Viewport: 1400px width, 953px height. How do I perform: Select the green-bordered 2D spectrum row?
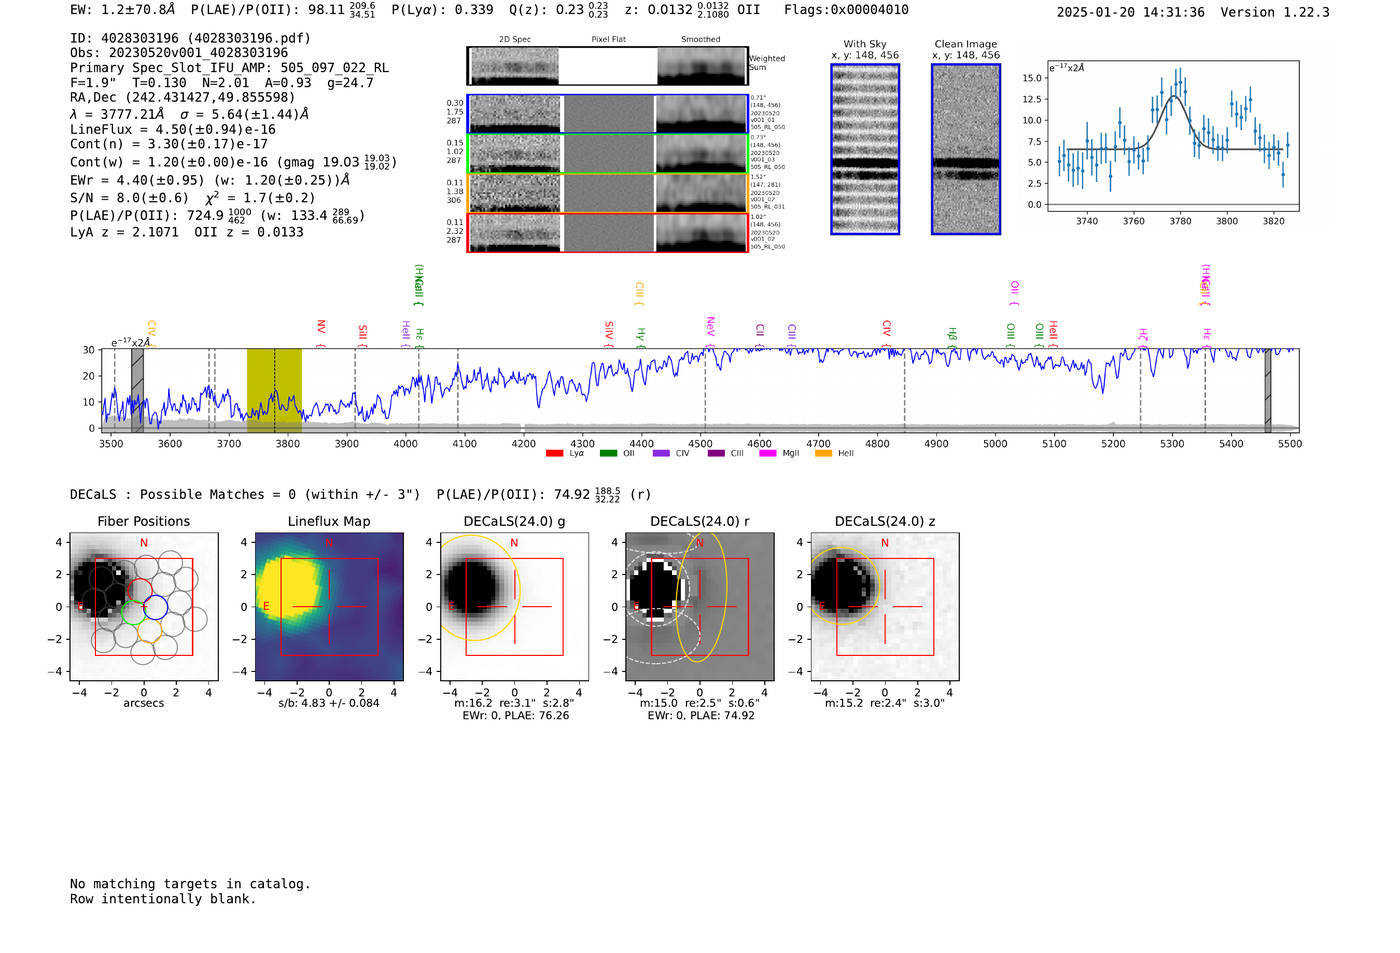607,153
